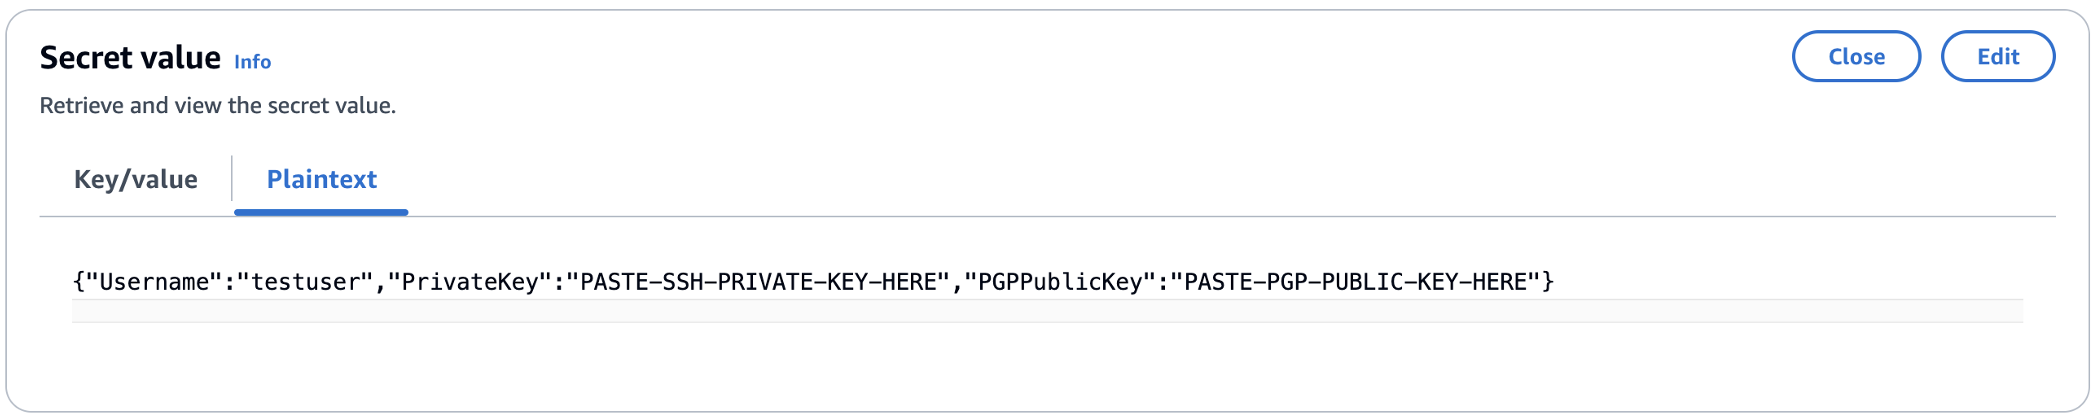This screenshot has width=2100, height=420.
Task: Click the "Username" key in the JSON
Action: [x=153, y=282]
